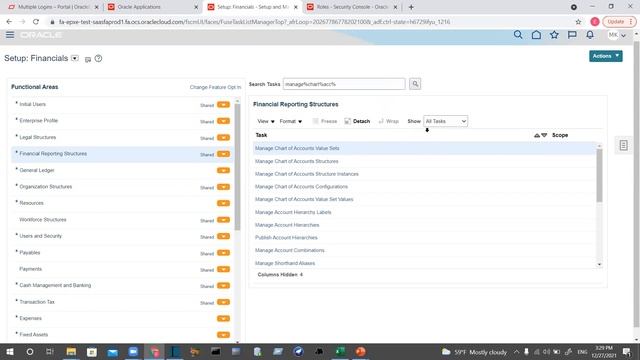640x360 pixels.
Task: Click the icon next to Setup Financials dropdown
Action: coord(87,60)
